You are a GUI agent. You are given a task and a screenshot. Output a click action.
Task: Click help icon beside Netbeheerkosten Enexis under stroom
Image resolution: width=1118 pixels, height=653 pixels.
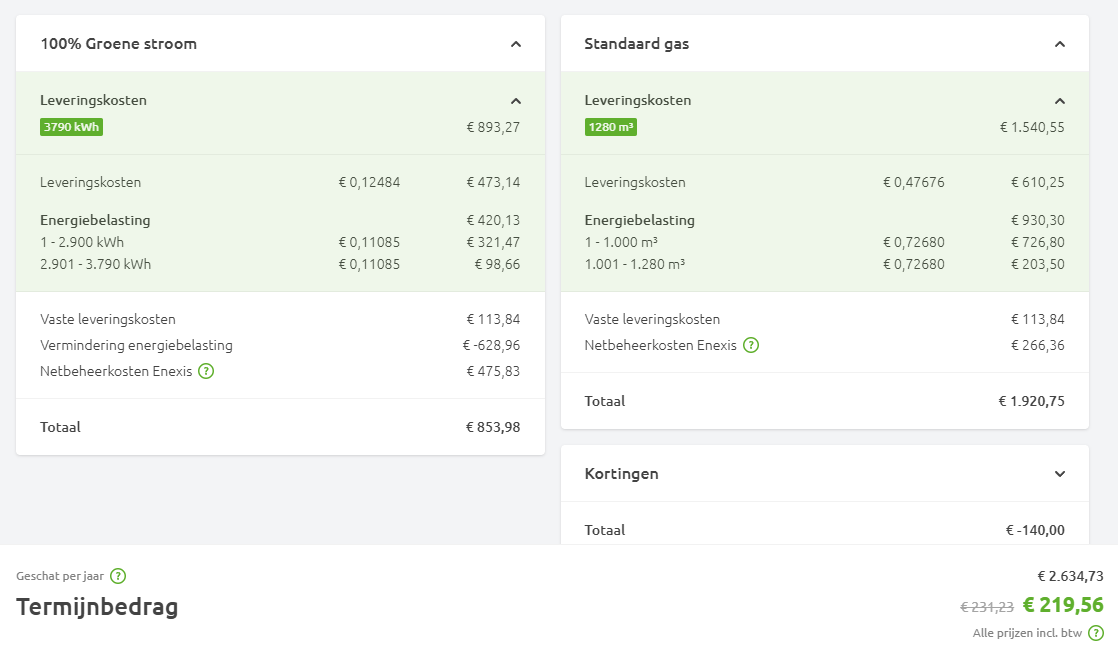(206, 371)
